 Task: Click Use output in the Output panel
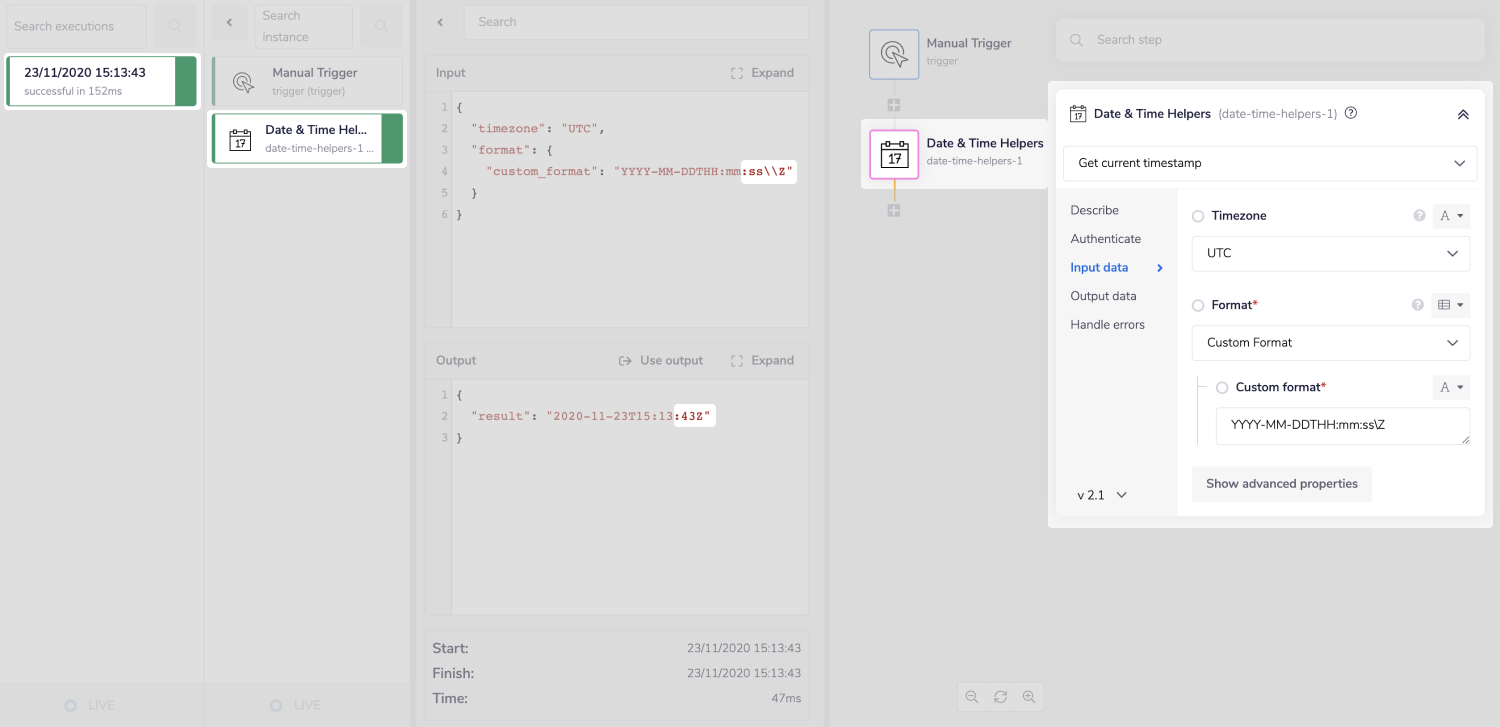click(x=661, y=361)
